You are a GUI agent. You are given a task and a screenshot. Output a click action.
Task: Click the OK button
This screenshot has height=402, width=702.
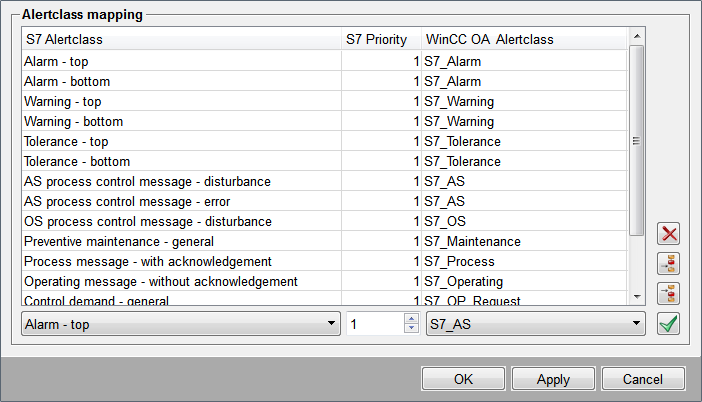coord(463,379)
